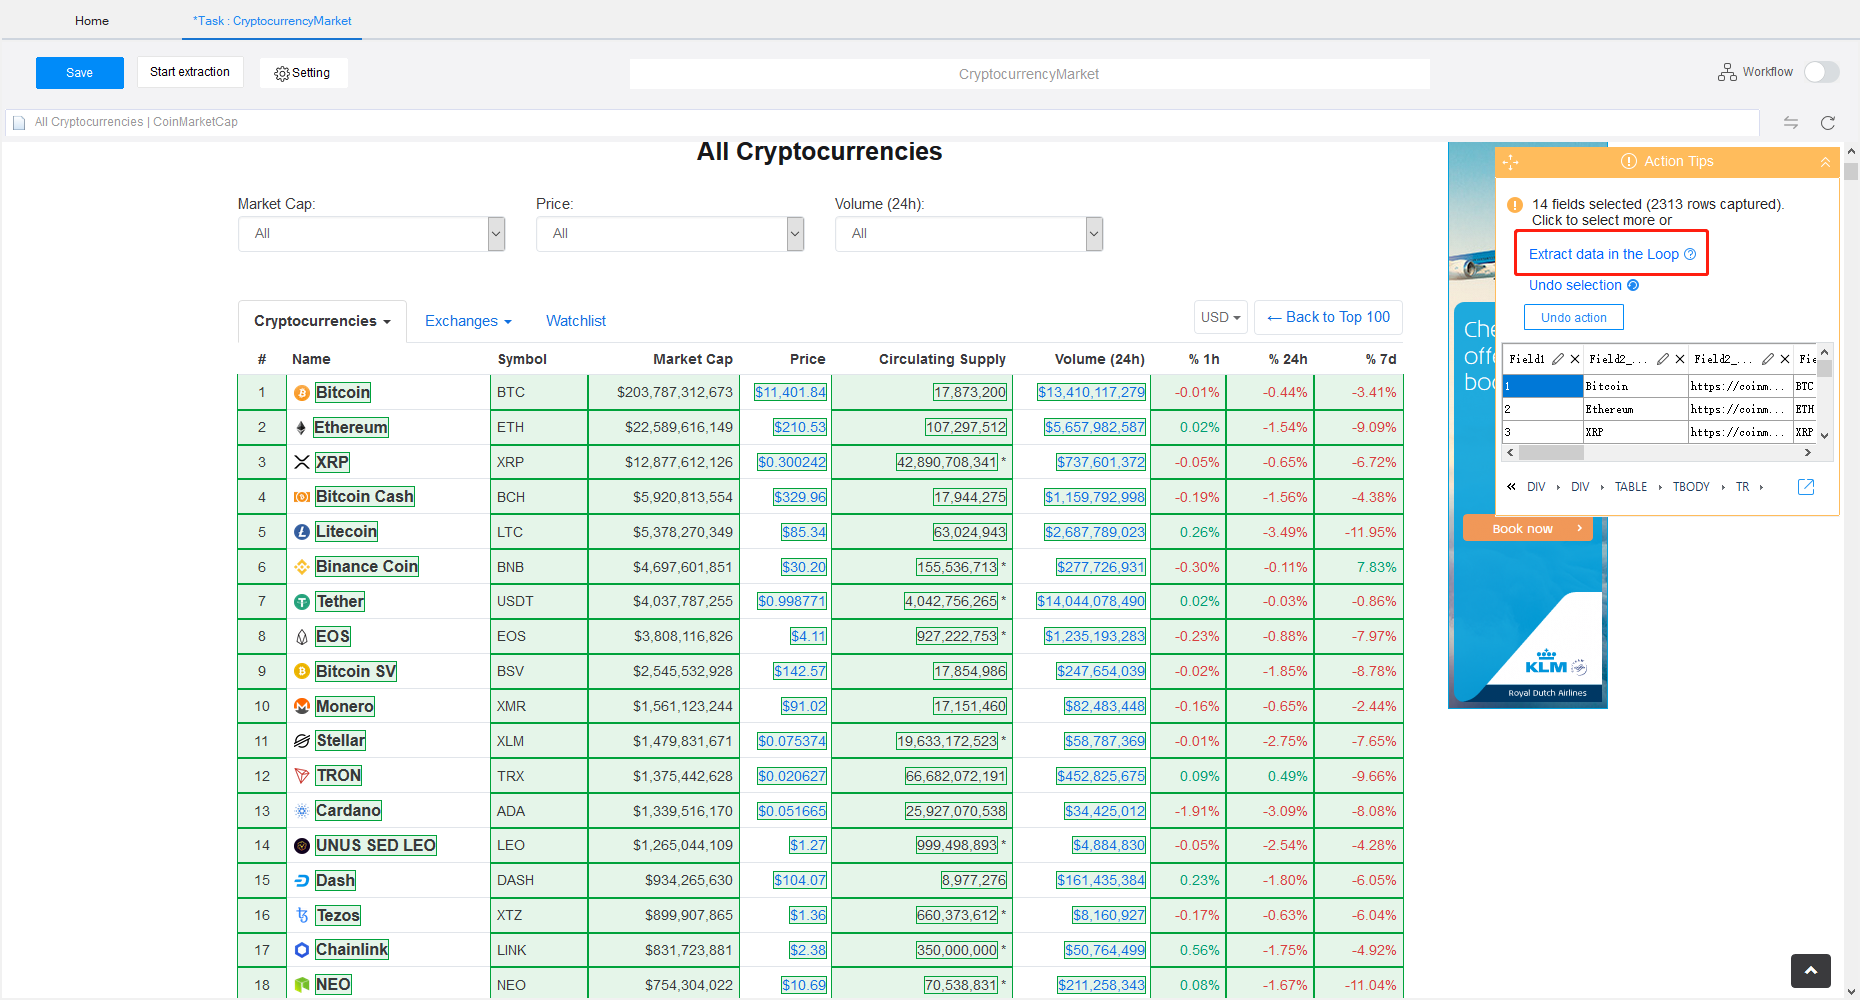Click the main page vertical scrollbar thumb
Image resolution: width=1860 pixels, height=1000 pixels.
click(1851, 171)
